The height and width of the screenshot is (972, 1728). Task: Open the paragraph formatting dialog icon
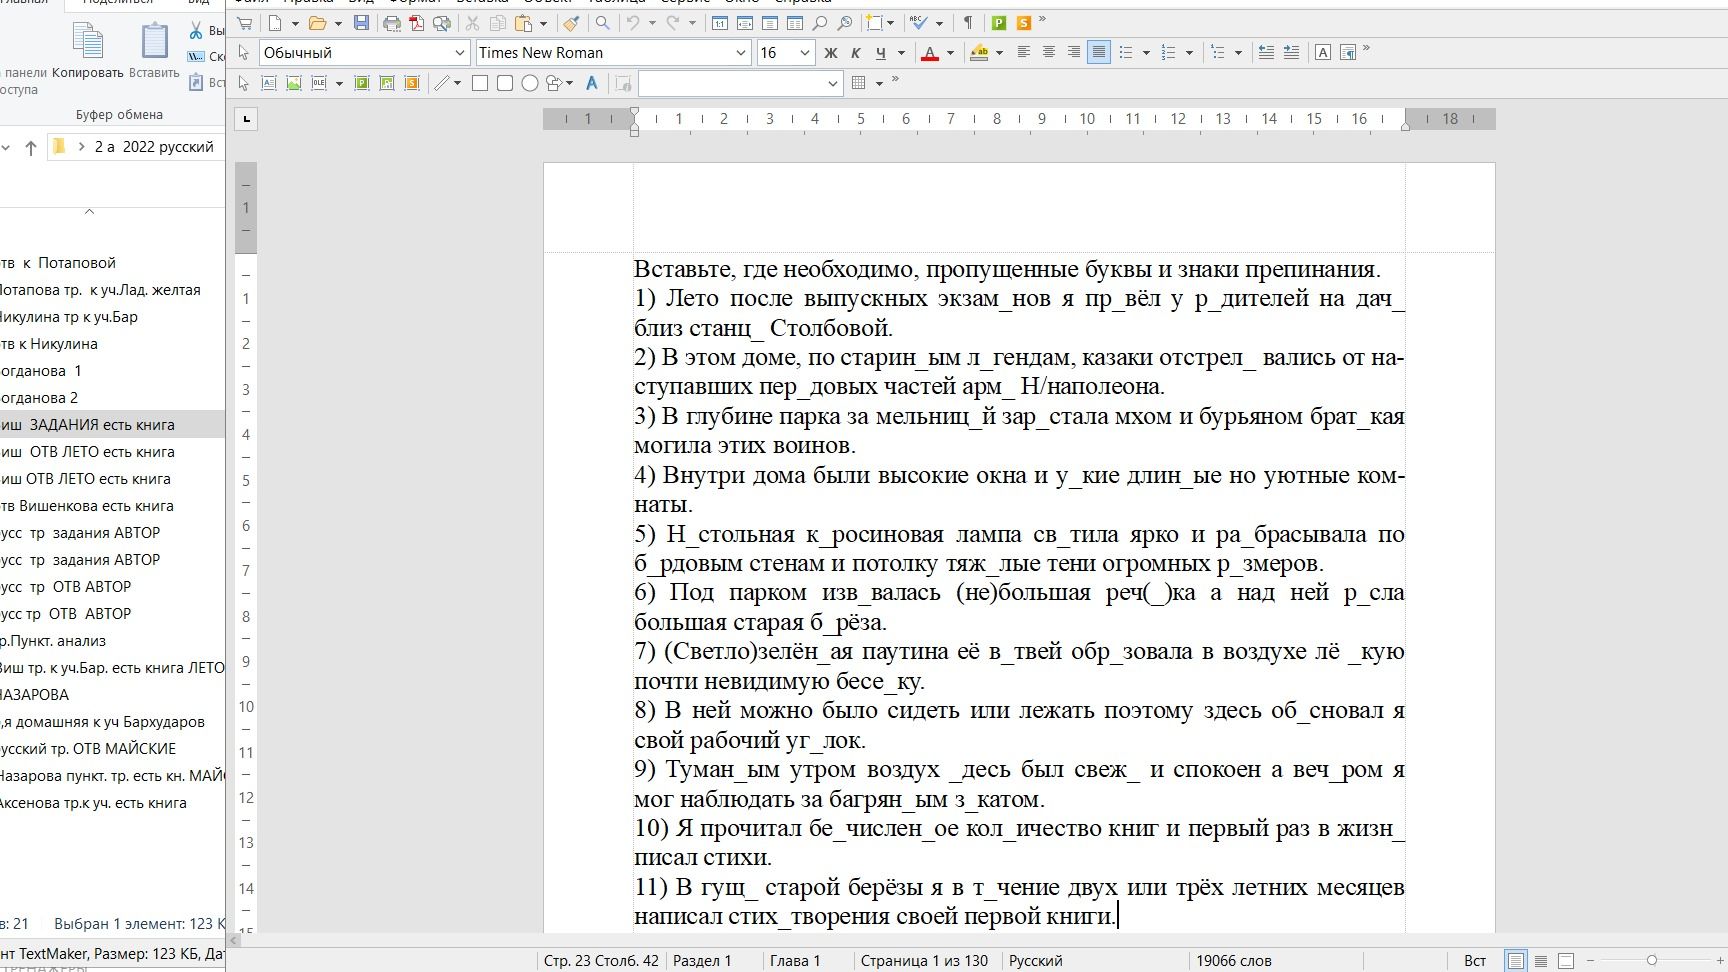(x=1347, y=53)
